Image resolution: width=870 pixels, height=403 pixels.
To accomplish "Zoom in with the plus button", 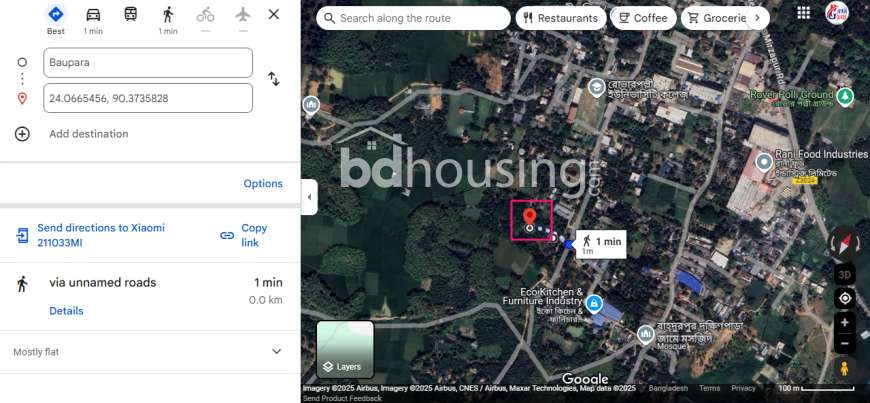I will [844, 323].
